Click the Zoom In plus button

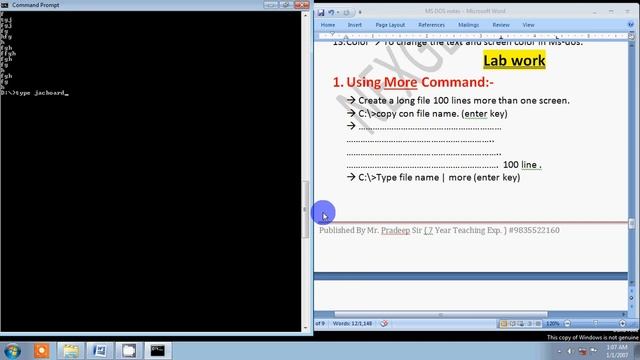click(x=622, y=324)
